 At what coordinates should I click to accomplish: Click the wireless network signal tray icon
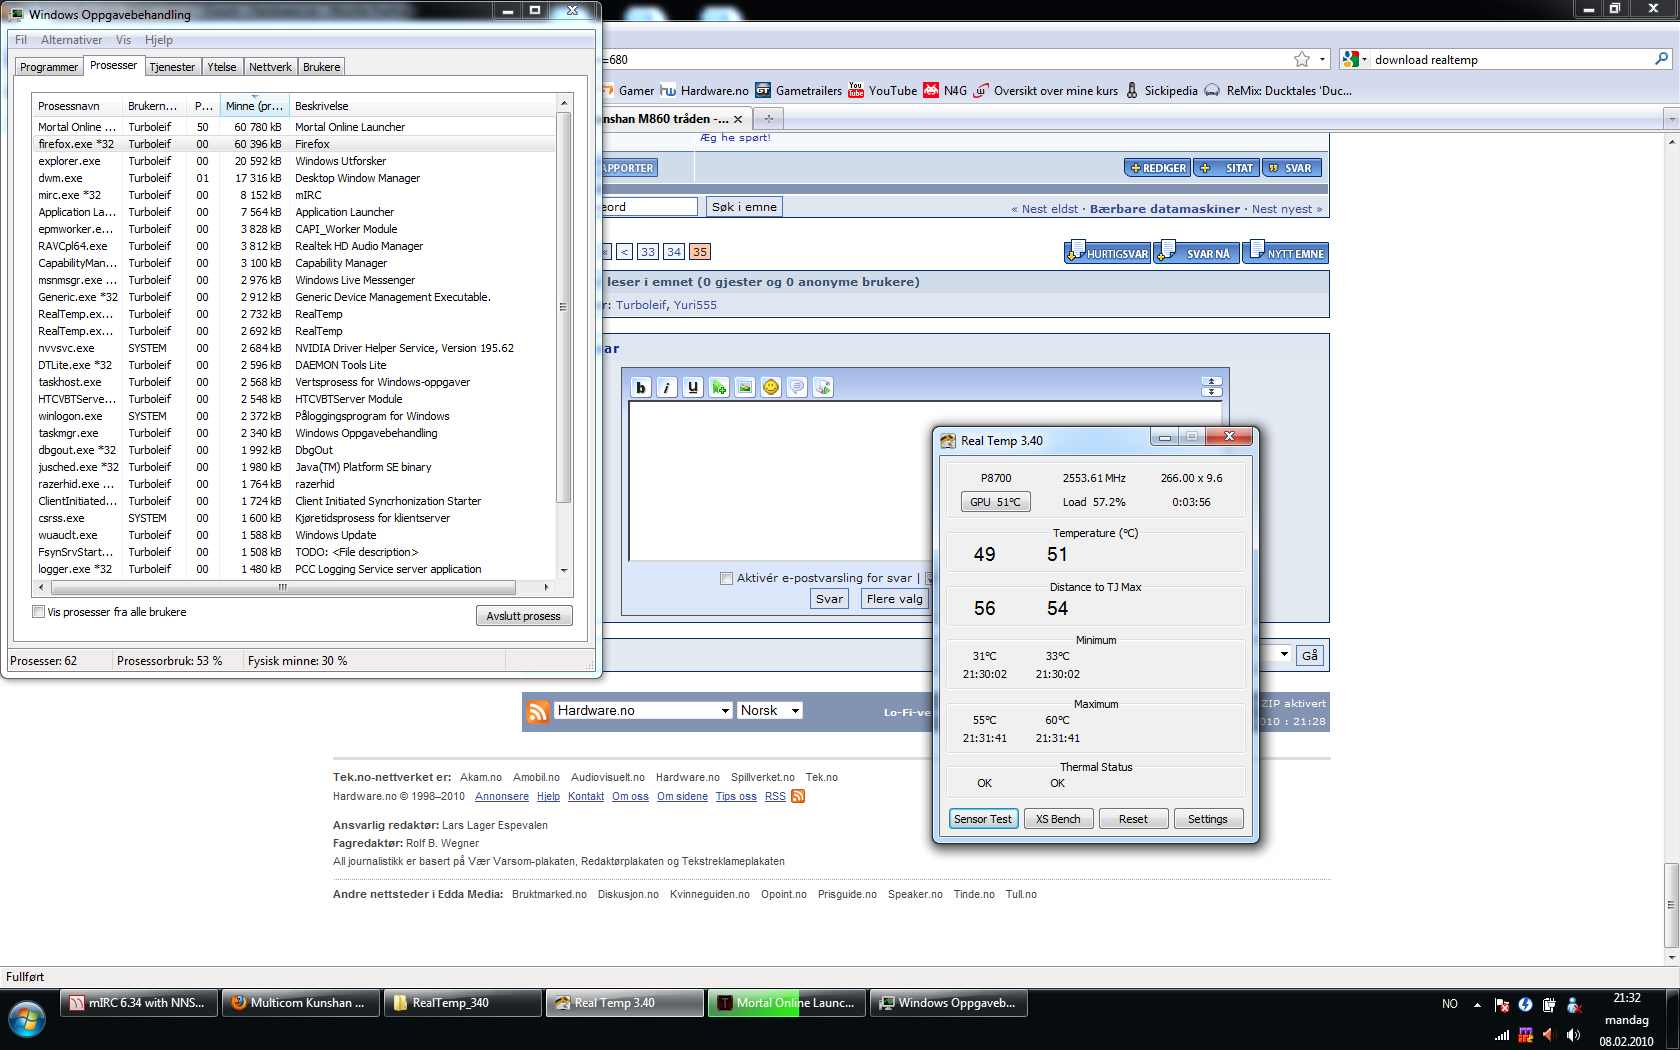(1502, 1035)
